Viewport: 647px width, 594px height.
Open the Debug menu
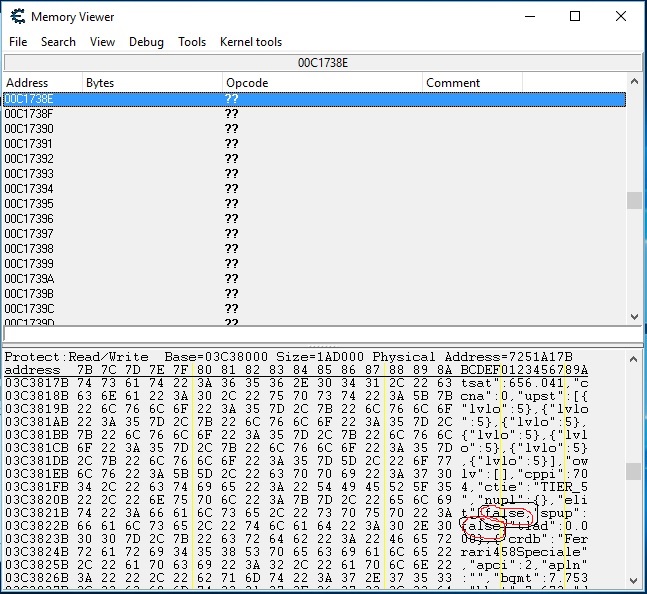click(146, 42)
